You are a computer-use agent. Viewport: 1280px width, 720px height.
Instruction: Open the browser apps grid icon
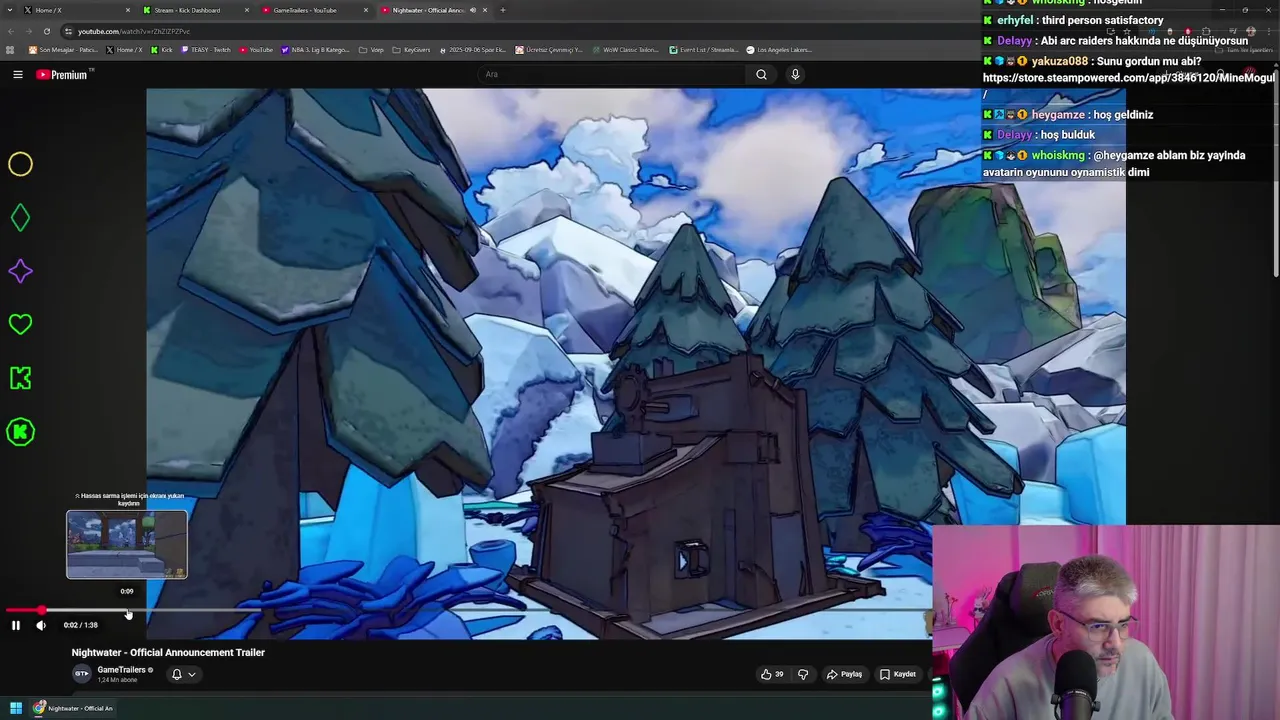click(10, 50)
